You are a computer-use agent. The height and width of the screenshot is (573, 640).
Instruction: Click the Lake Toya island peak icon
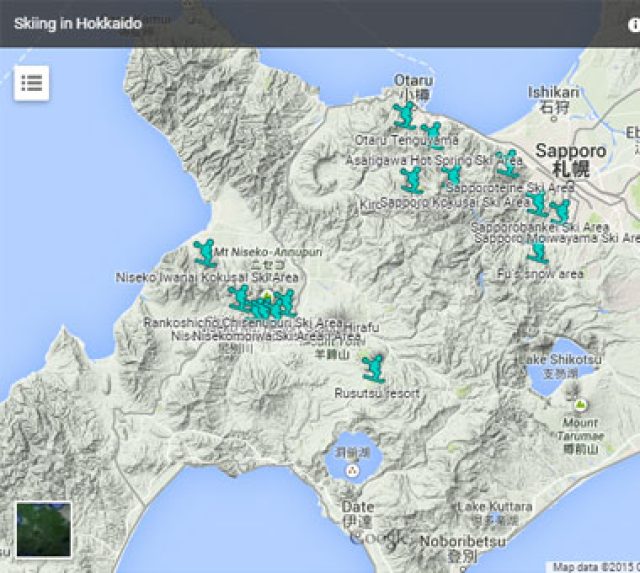[x=352, y=471]
